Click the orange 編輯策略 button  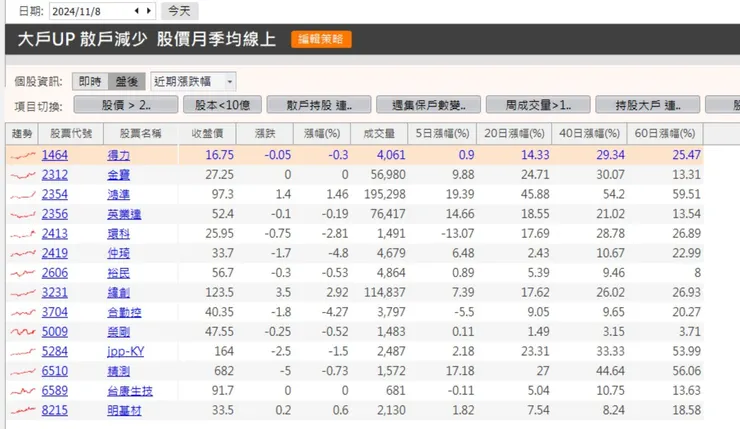pos(321,39)
